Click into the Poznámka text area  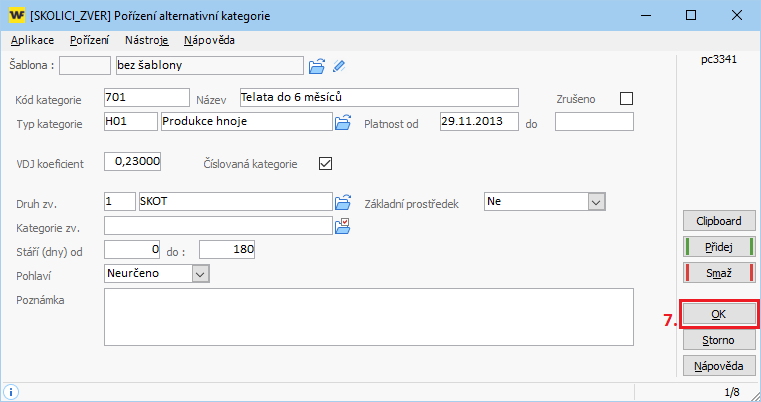click(368, 315)
